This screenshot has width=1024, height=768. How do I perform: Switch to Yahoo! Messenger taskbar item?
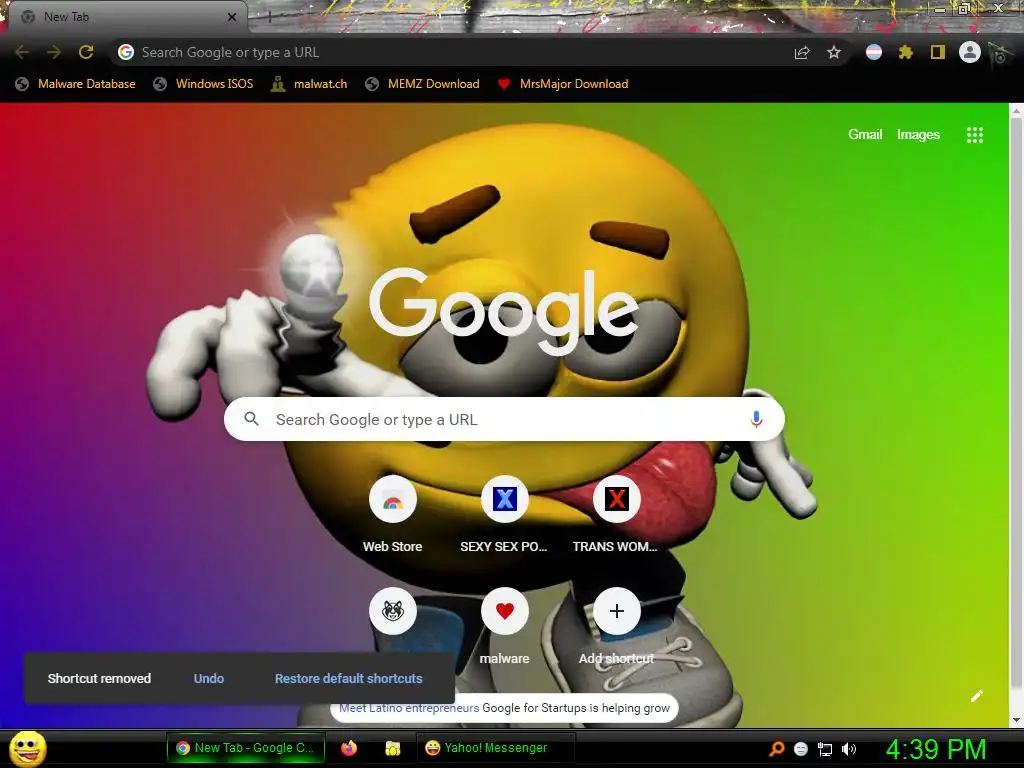[496, 748]
